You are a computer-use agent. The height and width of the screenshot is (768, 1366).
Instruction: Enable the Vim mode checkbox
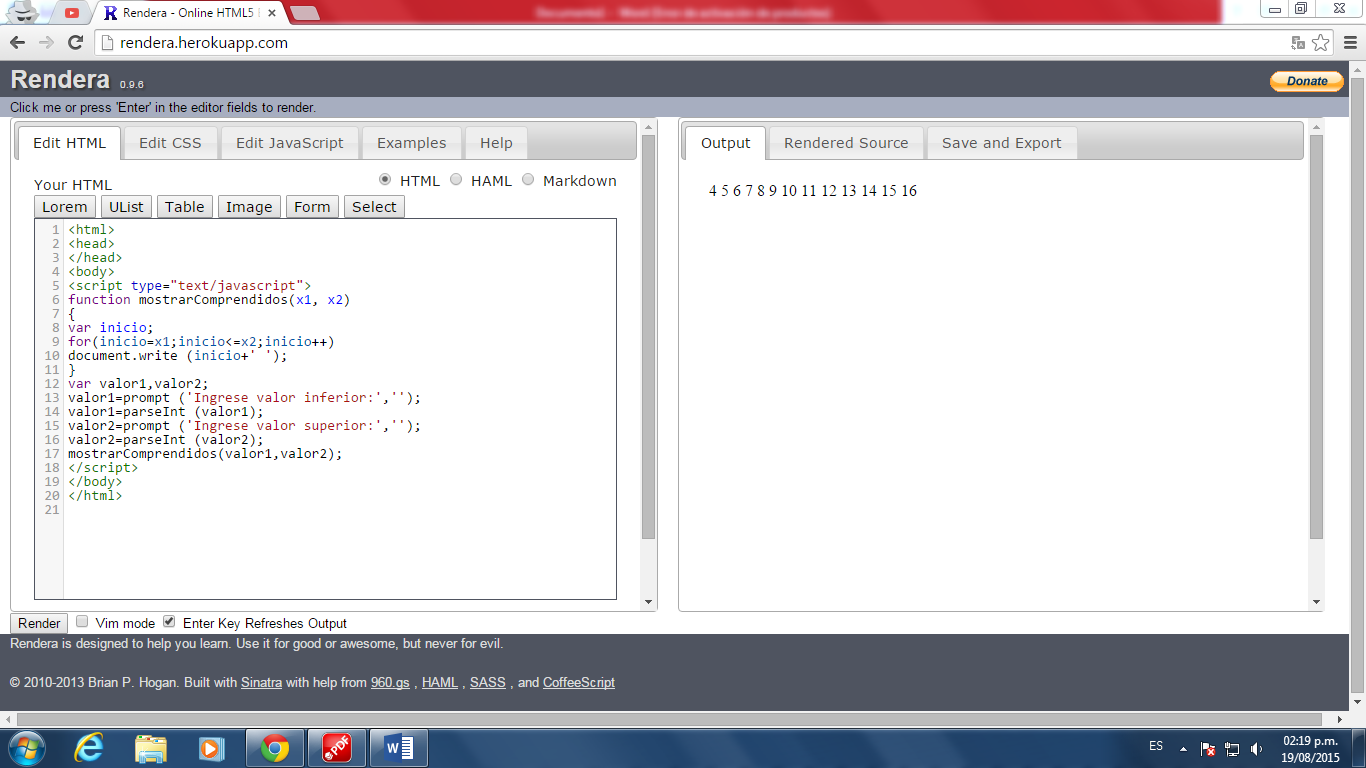[x=82, y=621]
